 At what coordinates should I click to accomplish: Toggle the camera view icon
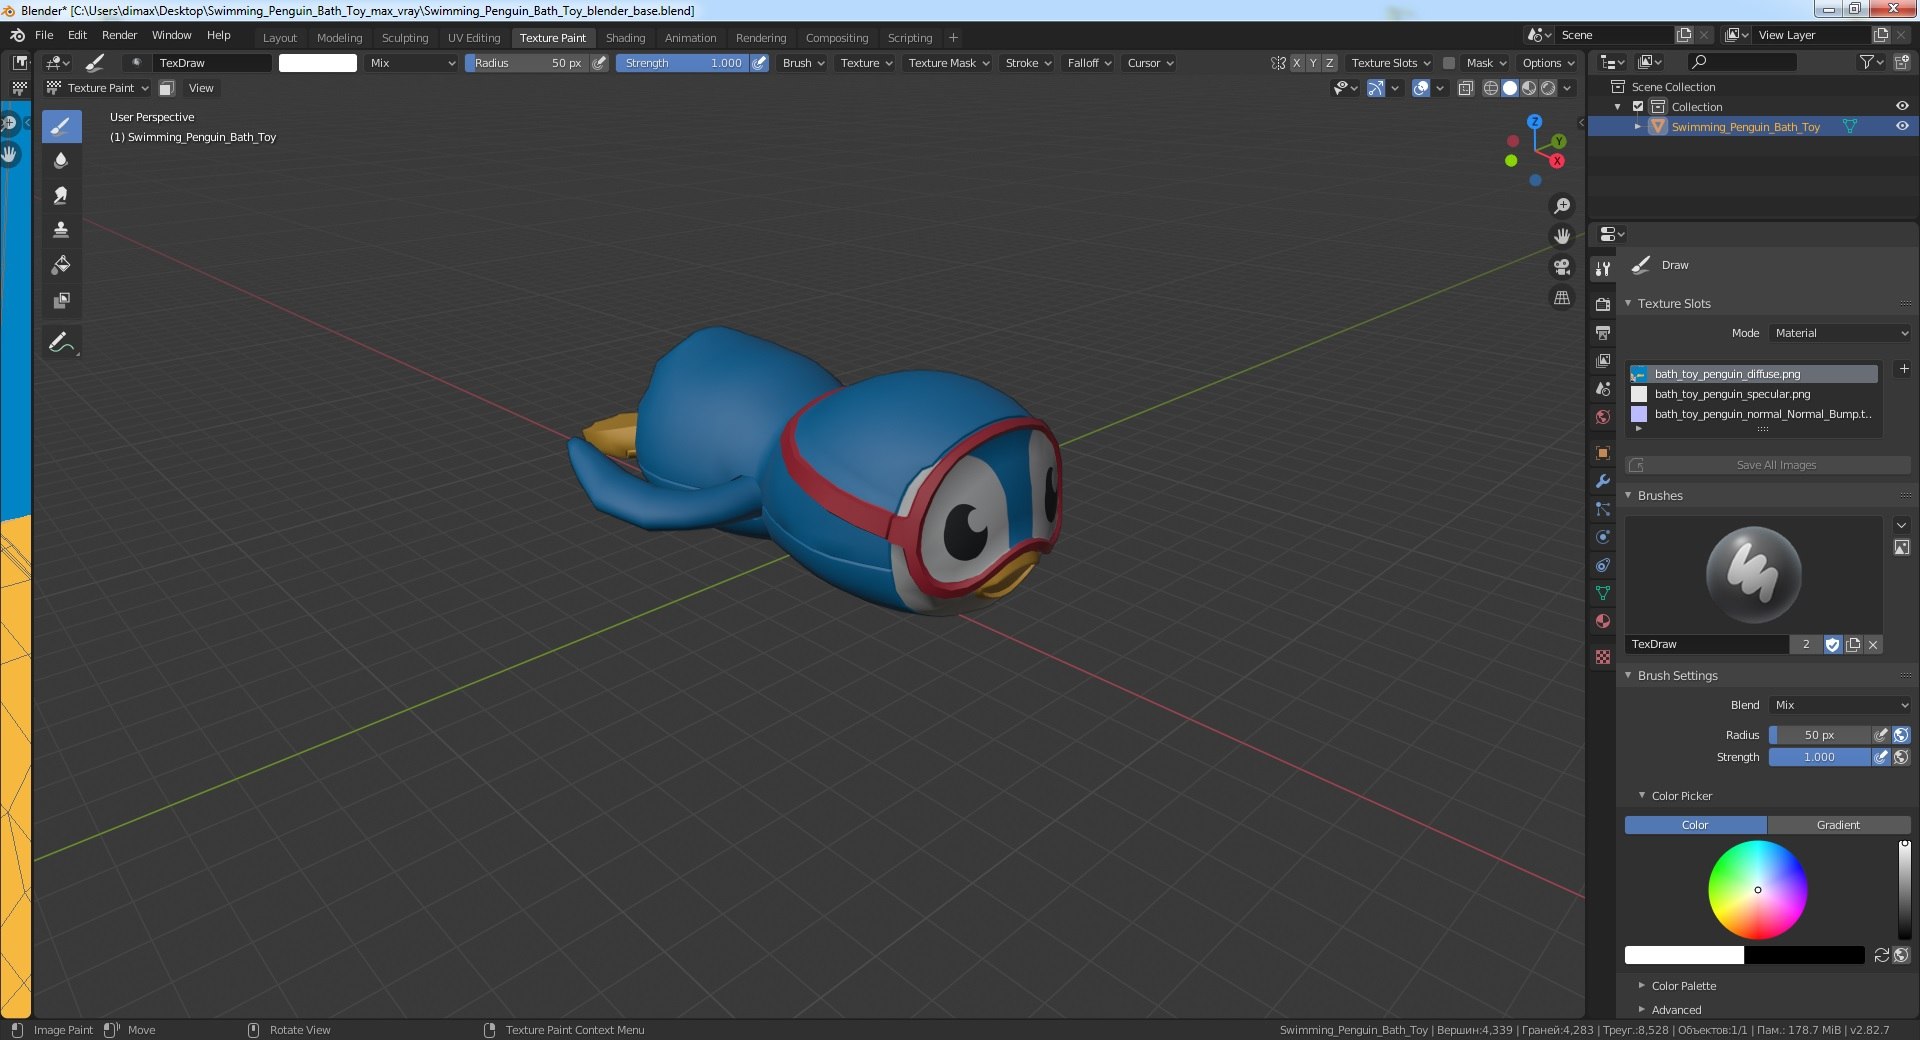(1562, 267)
